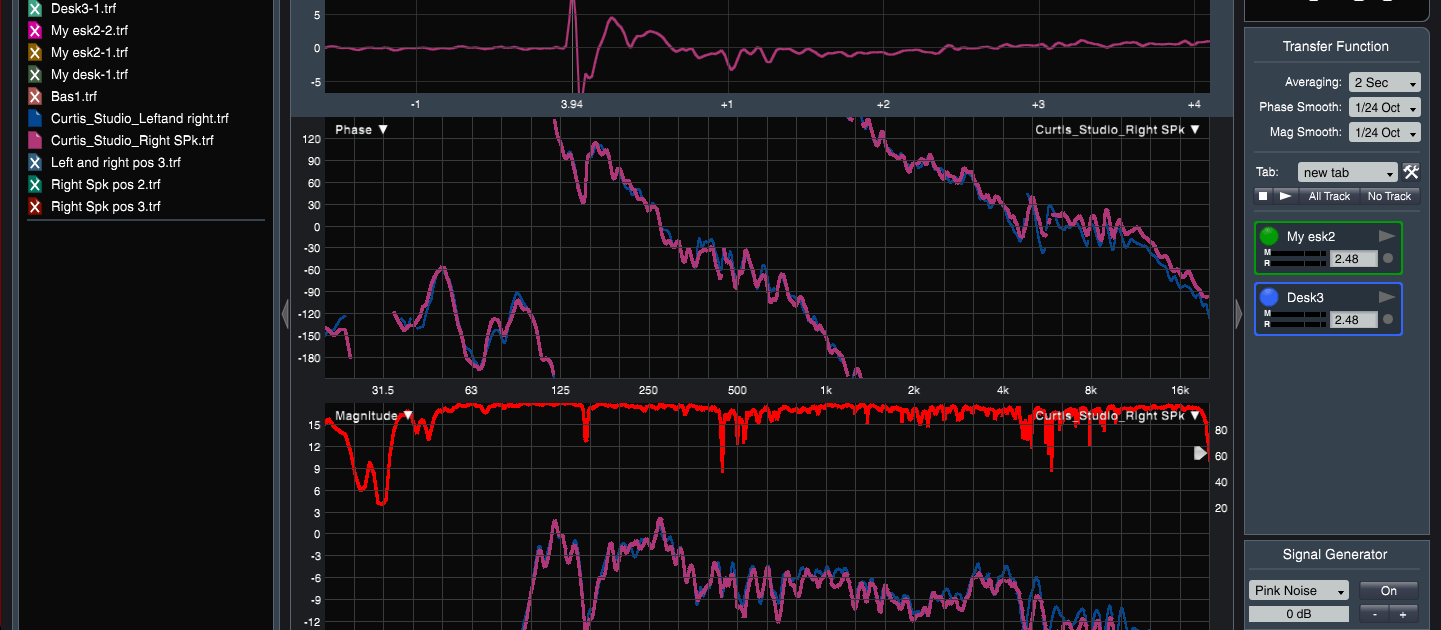Increase generator level with plus button

(1403, 614)
